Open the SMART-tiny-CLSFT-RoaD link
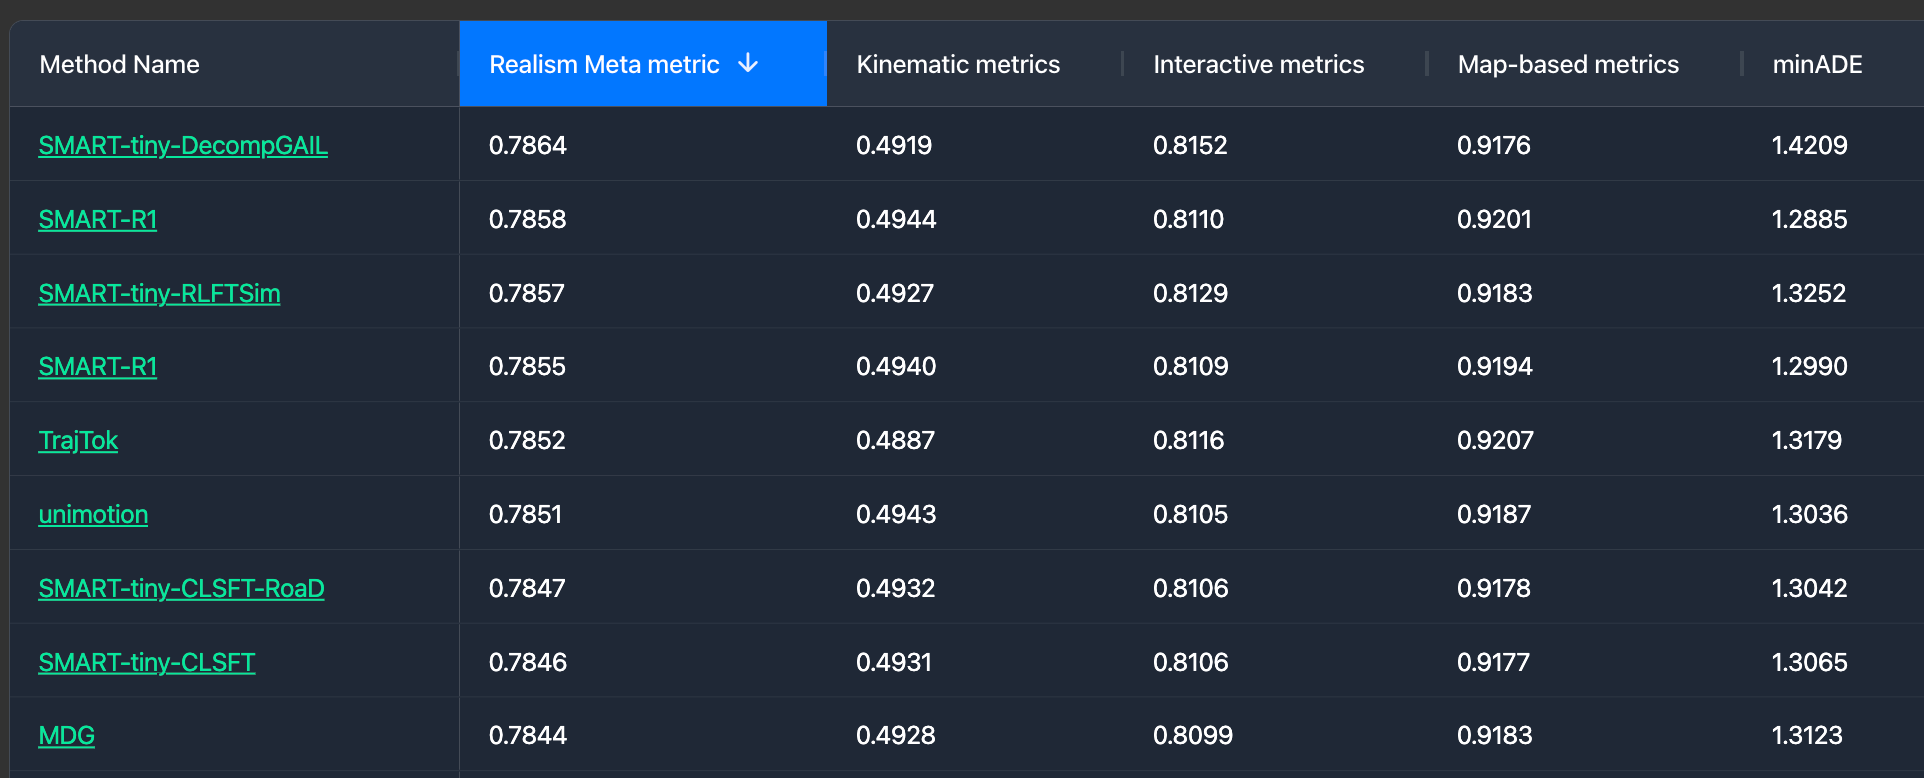The height and width of the screenshot is (778, 1924). pos(181,589)
